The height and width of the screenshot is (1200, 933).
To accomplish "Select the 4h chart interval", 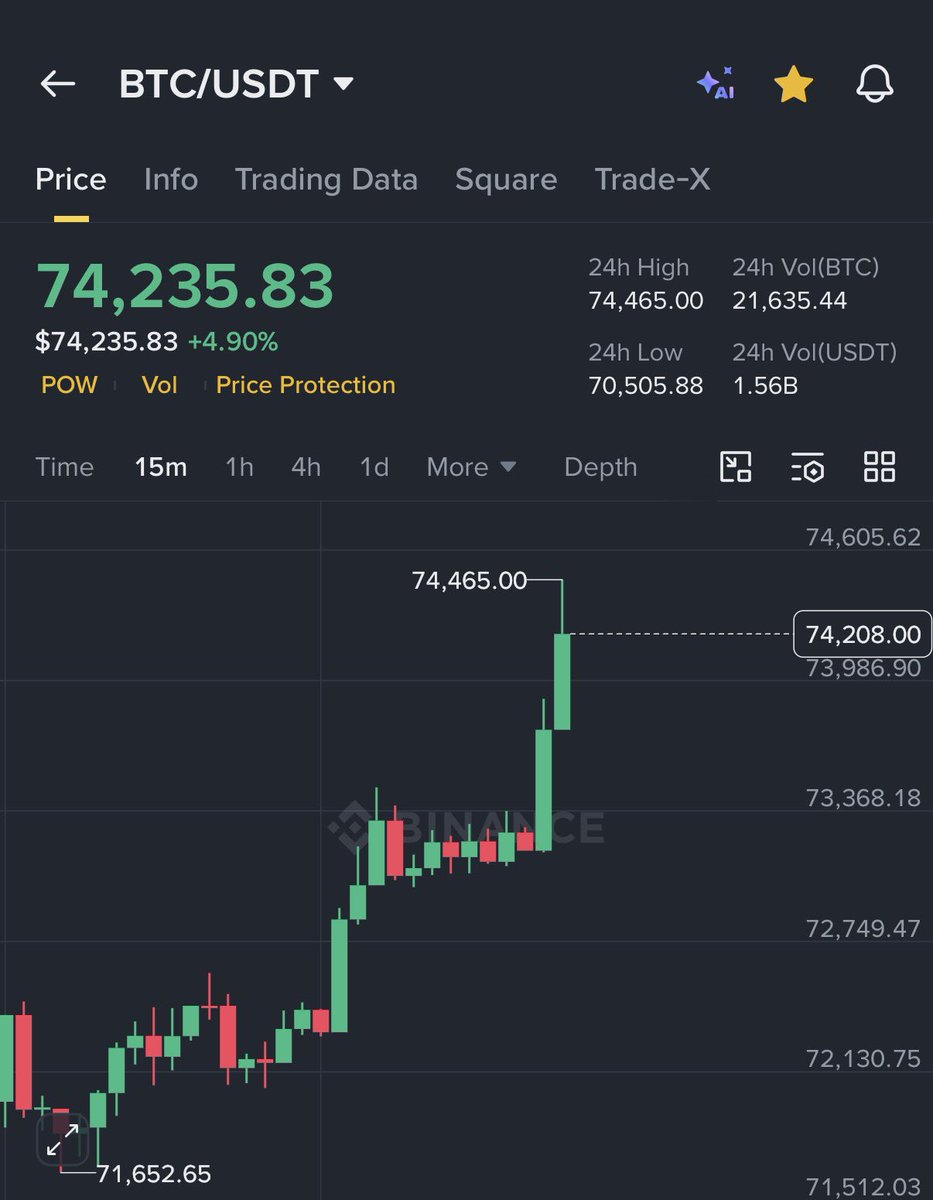I will coord(306,467).
